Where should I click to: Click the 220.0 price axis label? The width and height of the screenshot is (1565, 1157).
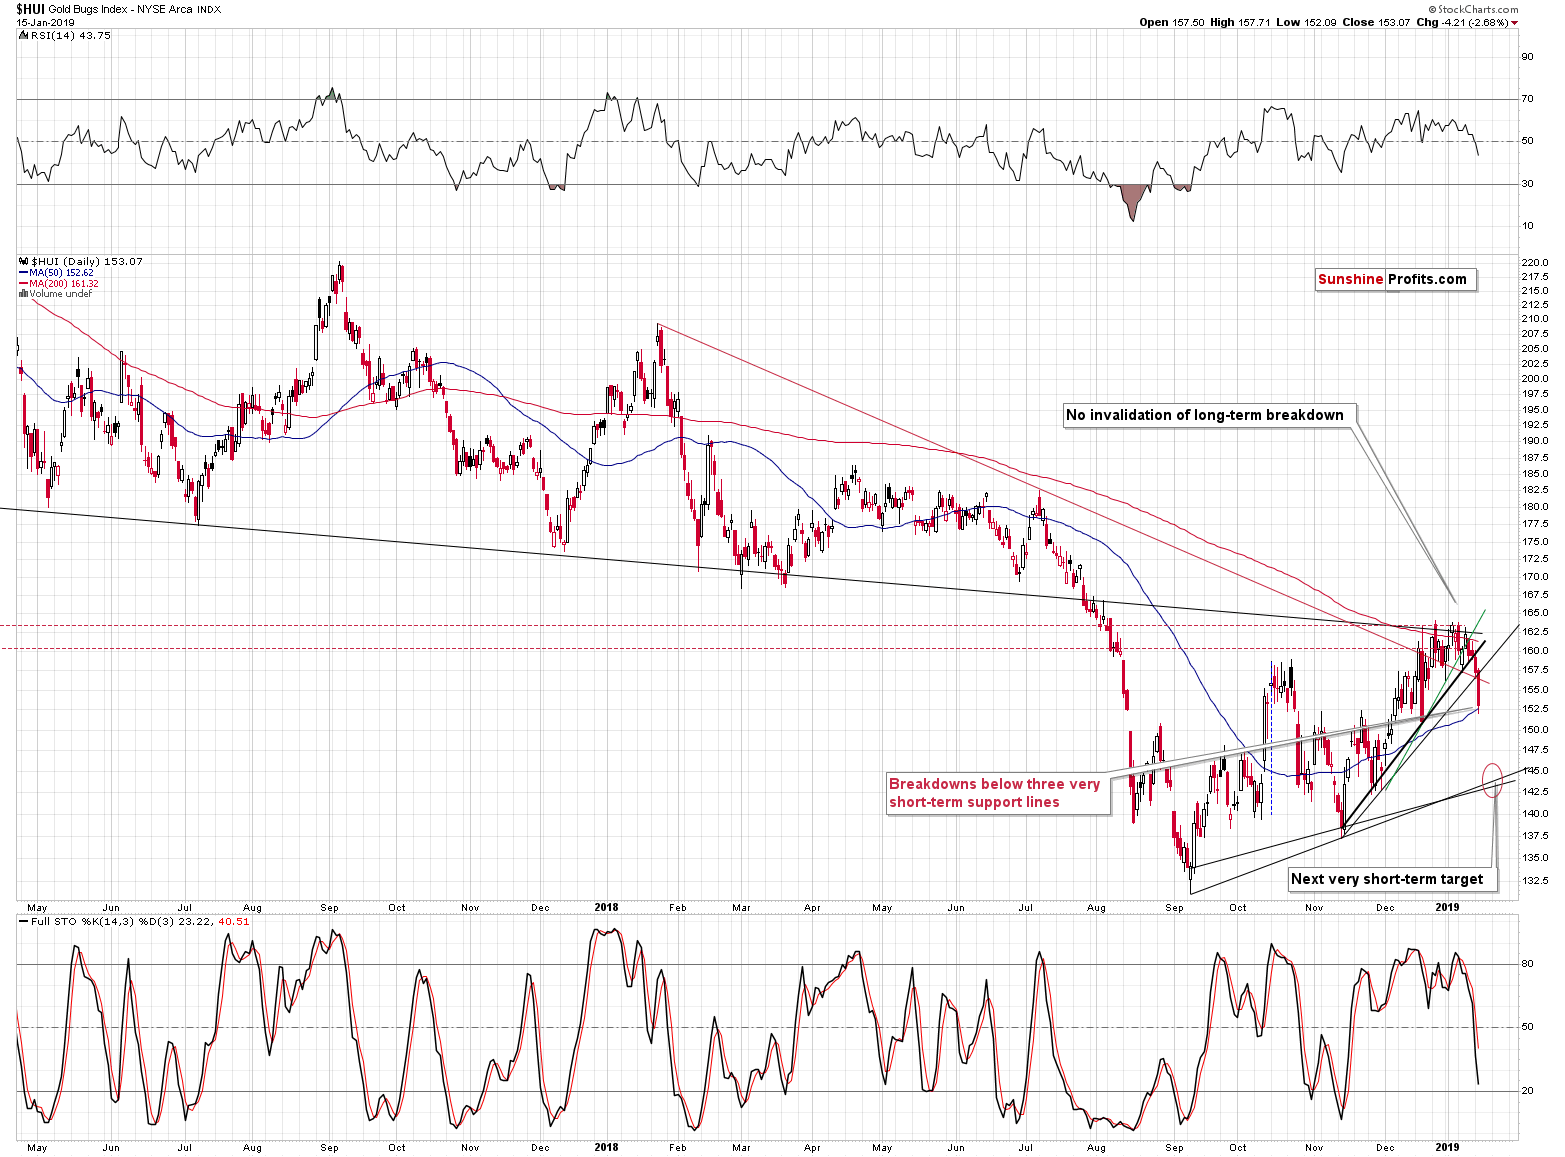coord(1535,262)
